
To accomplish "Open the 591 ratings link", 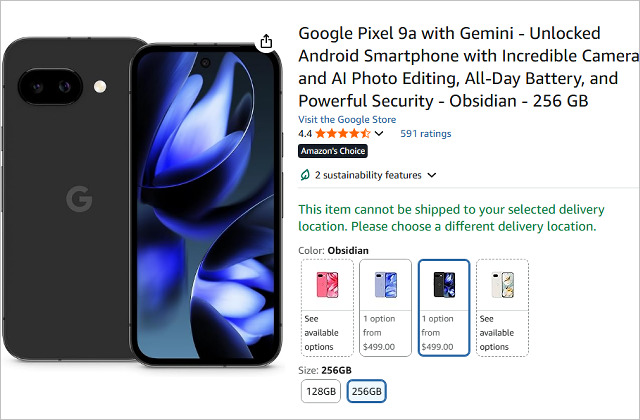I will (426, 133).
